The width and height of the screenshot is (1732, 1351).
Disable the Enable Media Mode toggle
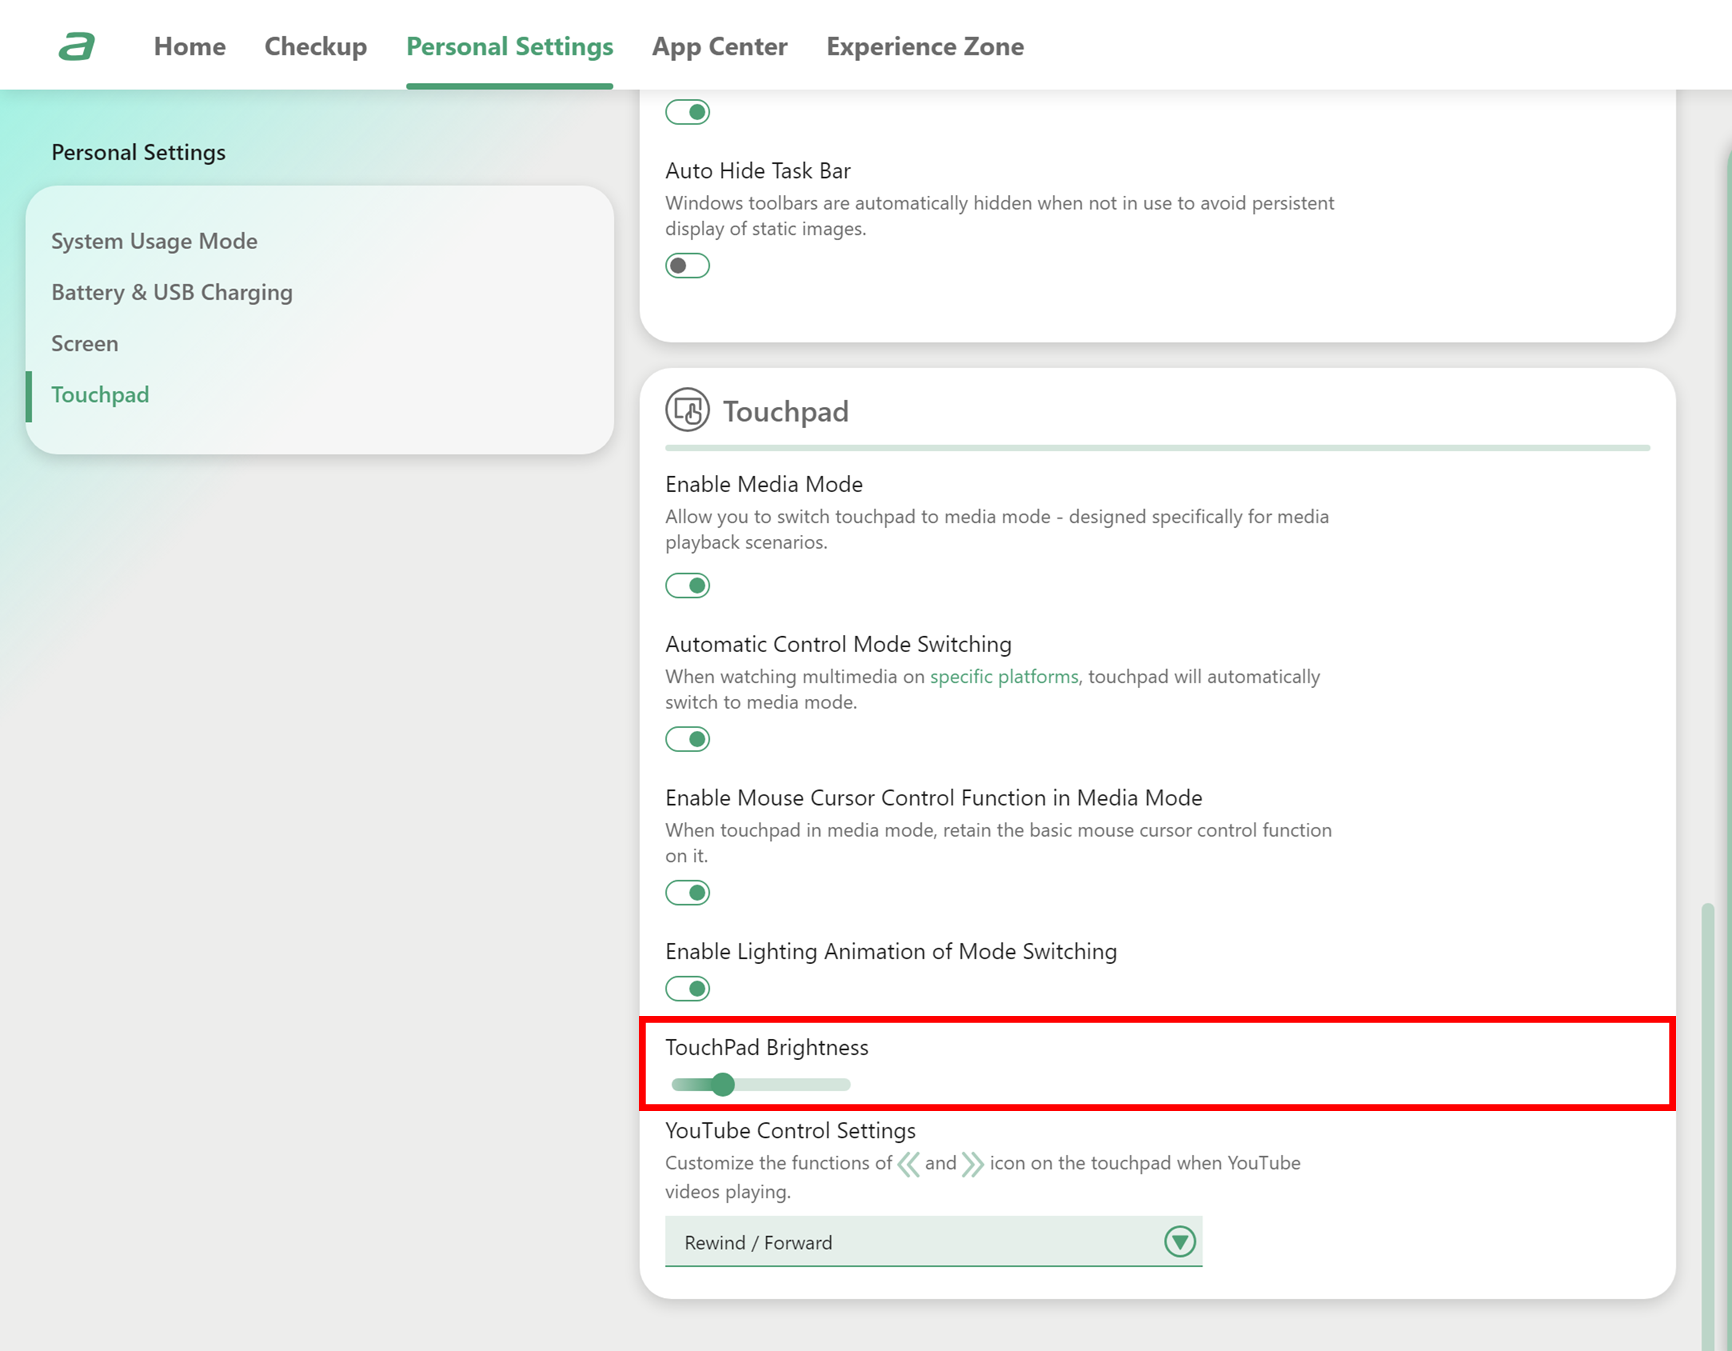point(688,585)
